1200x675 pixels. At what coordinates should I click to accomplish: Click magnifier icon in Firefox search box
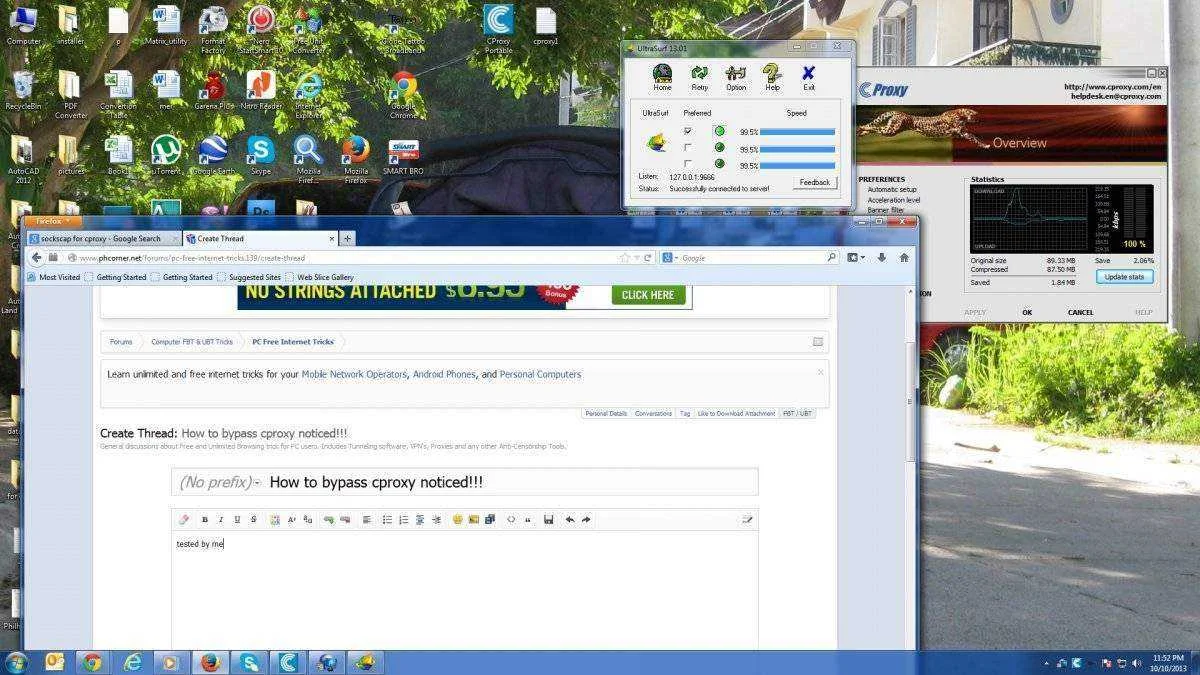click(831, 258)
